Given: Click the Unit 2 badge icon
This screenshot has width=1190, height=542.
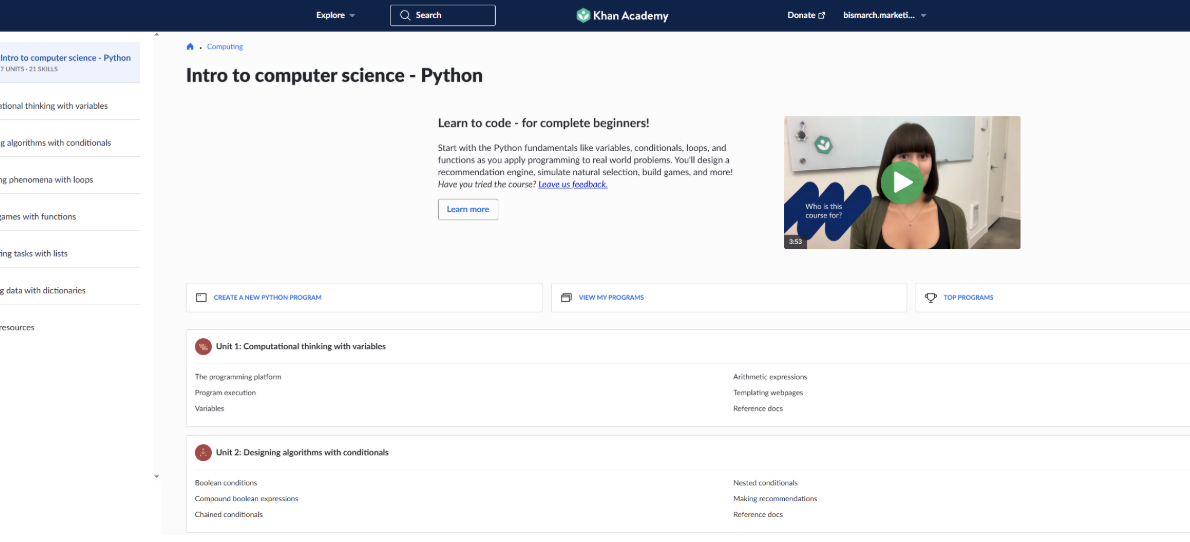Looking at the screenshot, I should (203, 452).
